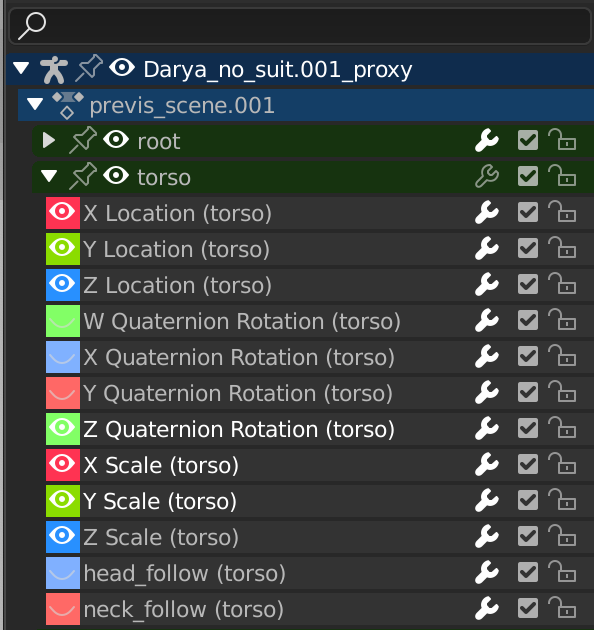Uncheck mute checkbox for W Quaternion Rotation
The image size is (594, 630).
click(x=528, y=320)
